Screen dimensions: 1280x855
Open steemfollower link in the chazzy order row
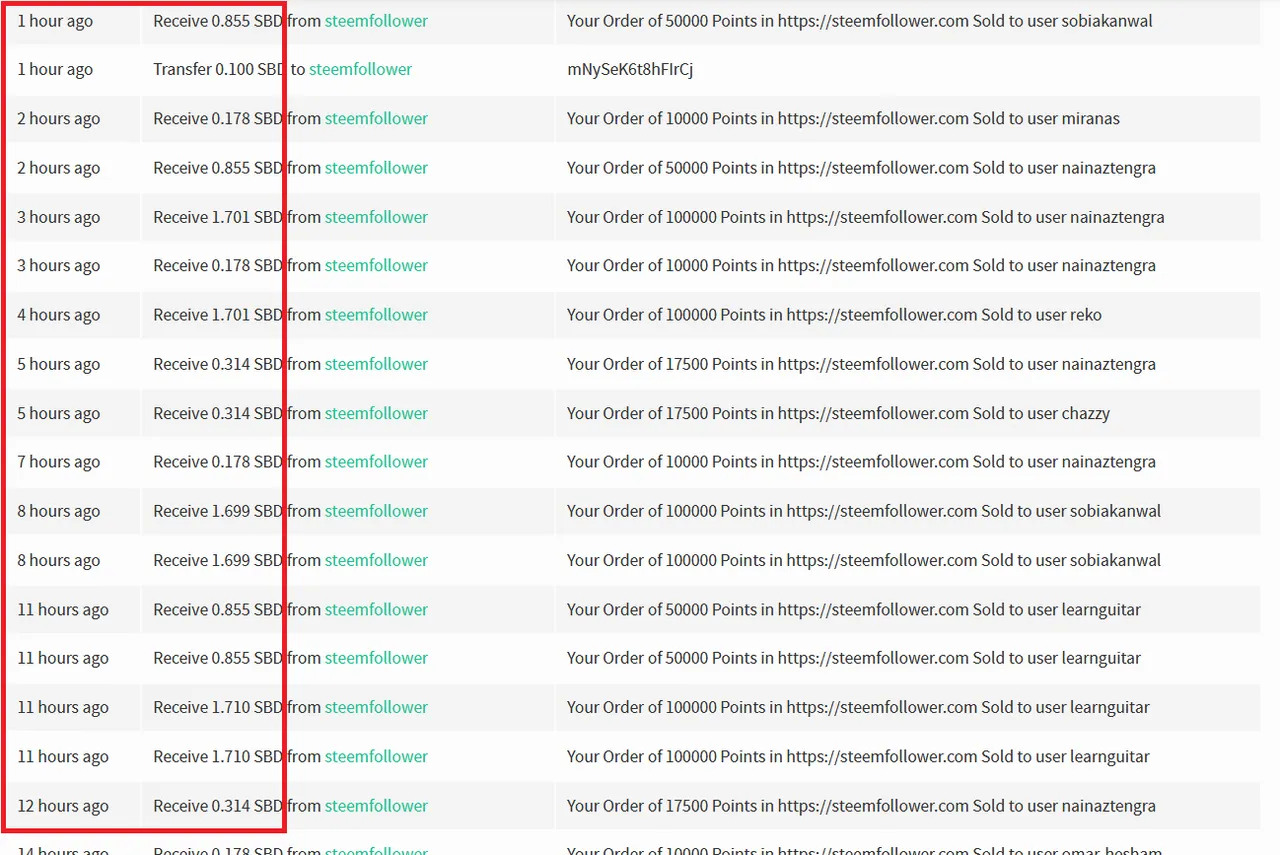pos(376,413)
